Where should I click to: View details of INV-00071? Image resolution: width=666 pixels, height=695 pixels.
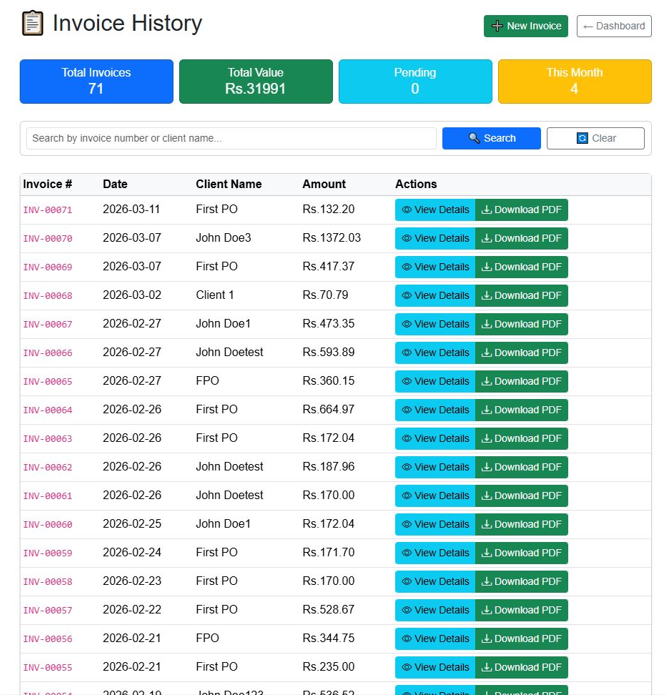tap(435, 210)
